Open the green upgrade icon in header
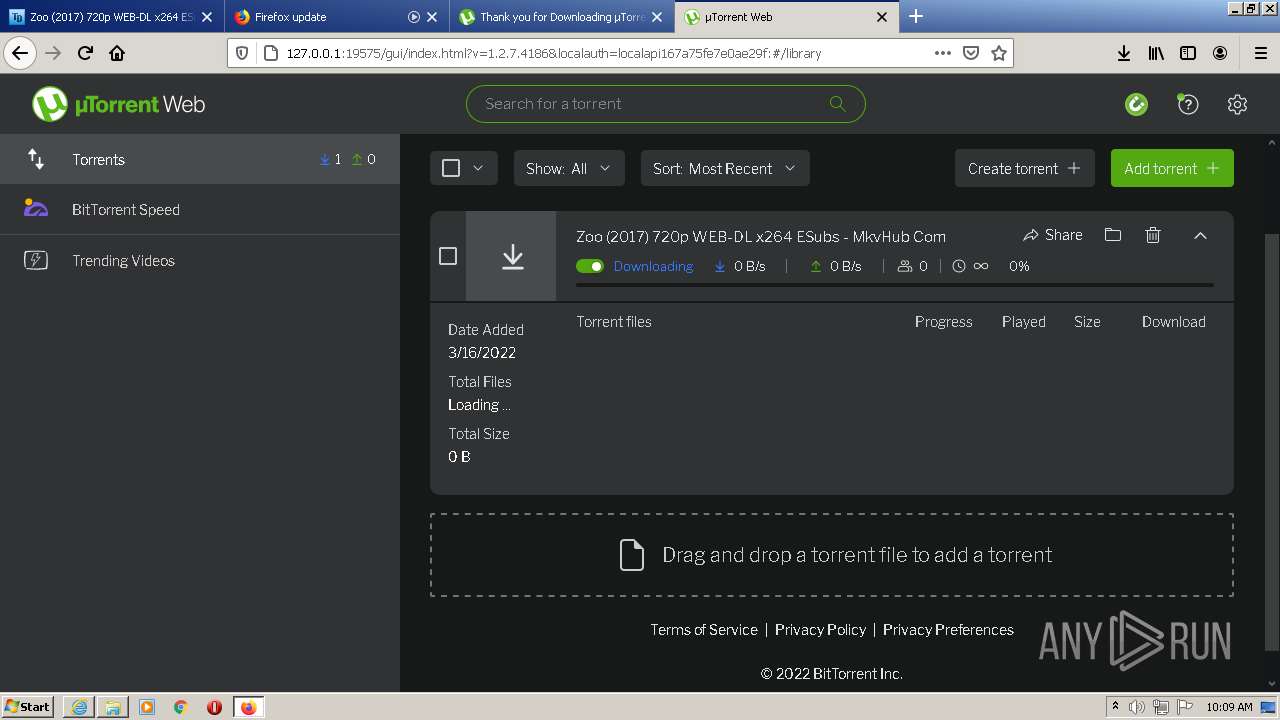 tap(1136, 104)
